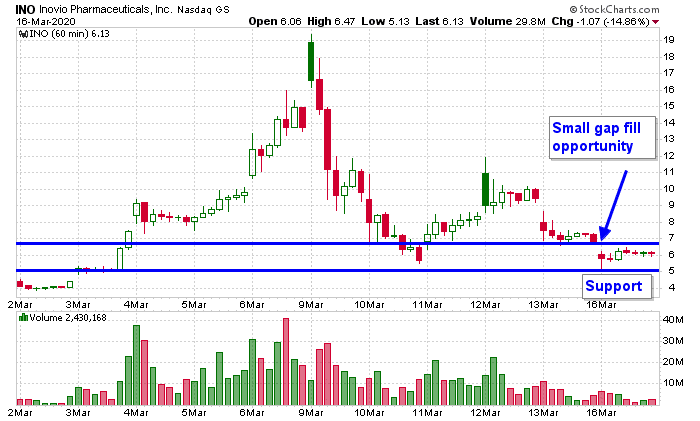Click the 10 price axis label
Image resolution: width=700 pixels, height=421 pixels.
pos(669,188)
